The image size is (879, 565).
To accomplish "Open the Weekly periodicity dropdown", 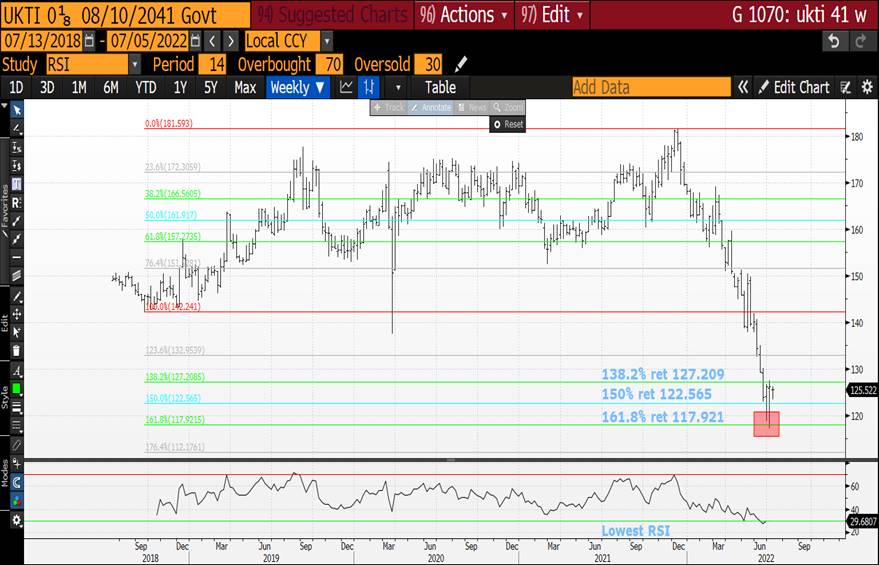I will (298, 87).
